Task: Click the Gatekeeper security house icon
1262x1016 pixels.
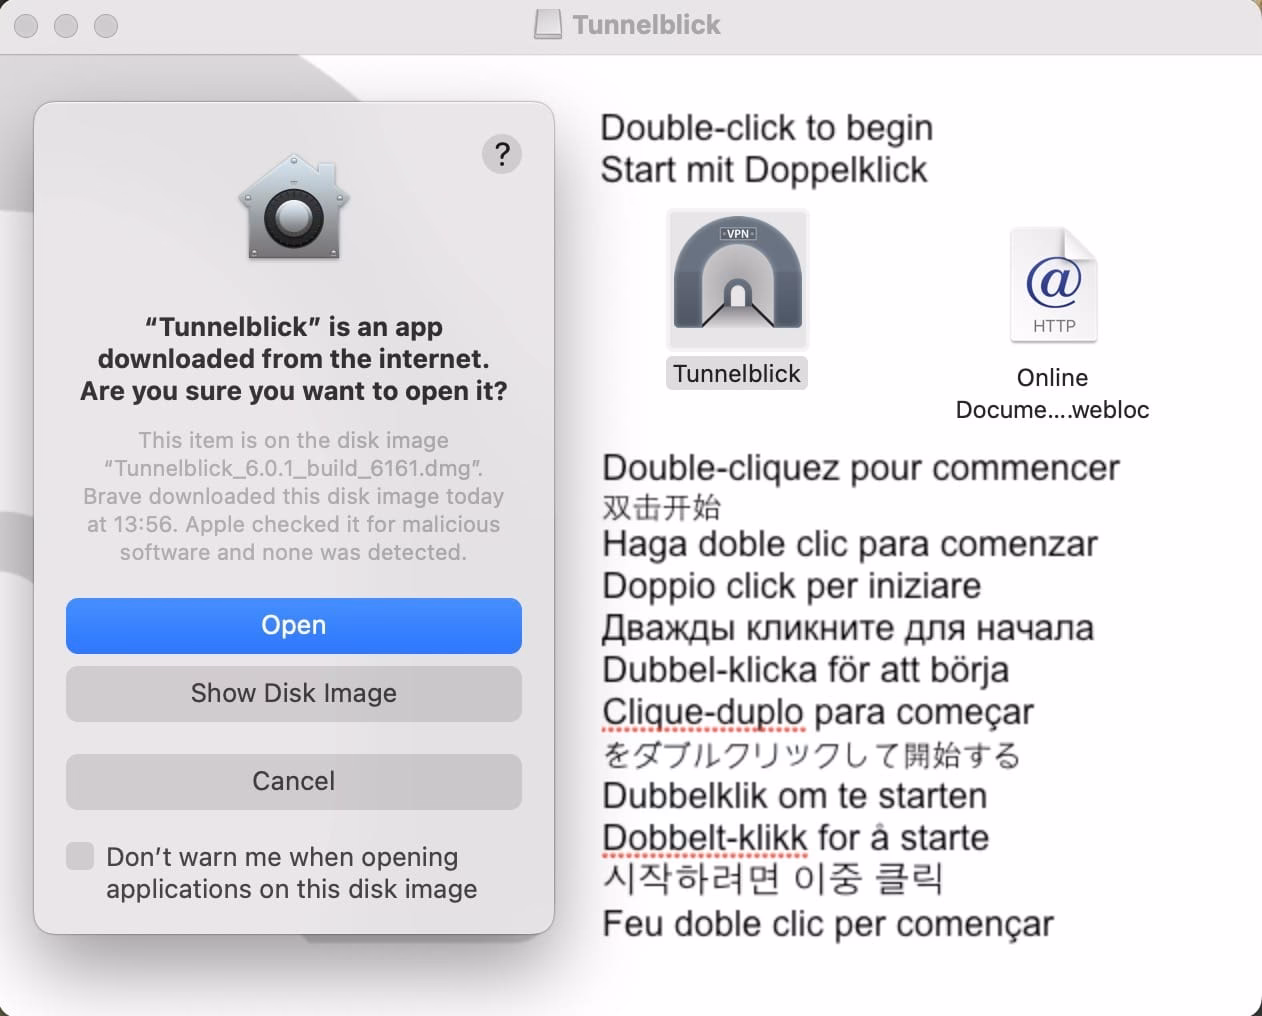Action: [293, 208]
